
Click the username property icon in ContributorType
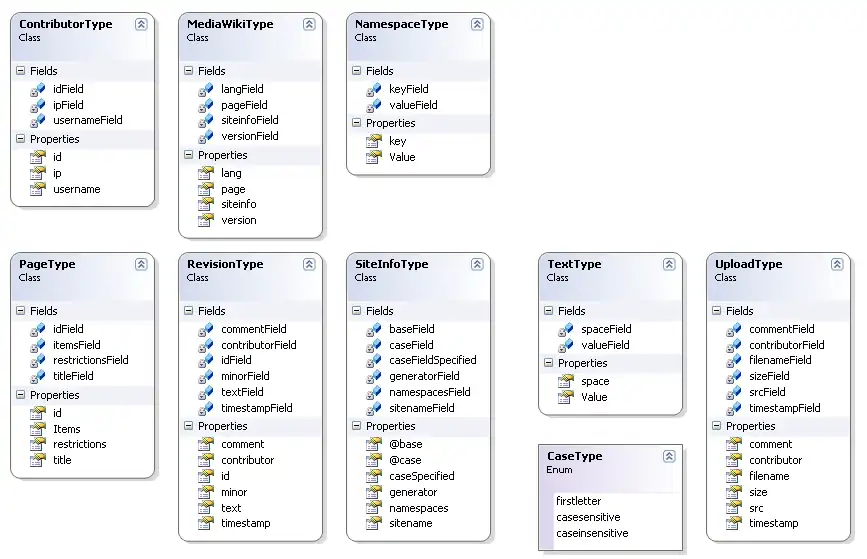coord(38,189)
